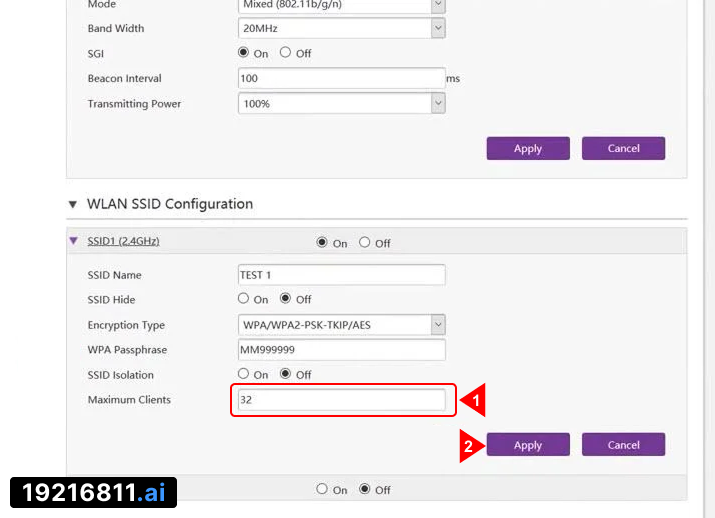This screenshot has width=715, height=518.
Task: Collapse the SSID1 (2.4GHz) purple triangle
Action: 73,241
